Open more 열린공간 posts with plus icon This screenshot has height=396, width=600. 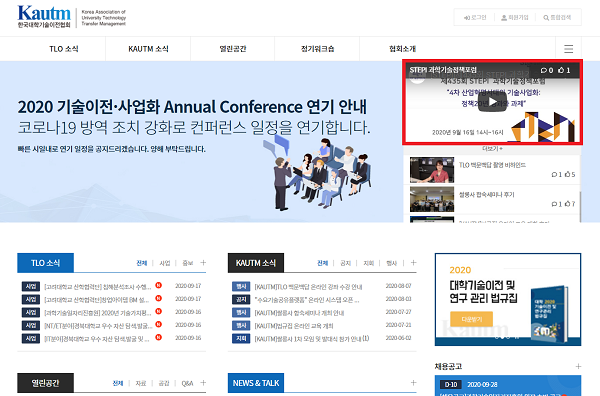(x=203, y=383)
